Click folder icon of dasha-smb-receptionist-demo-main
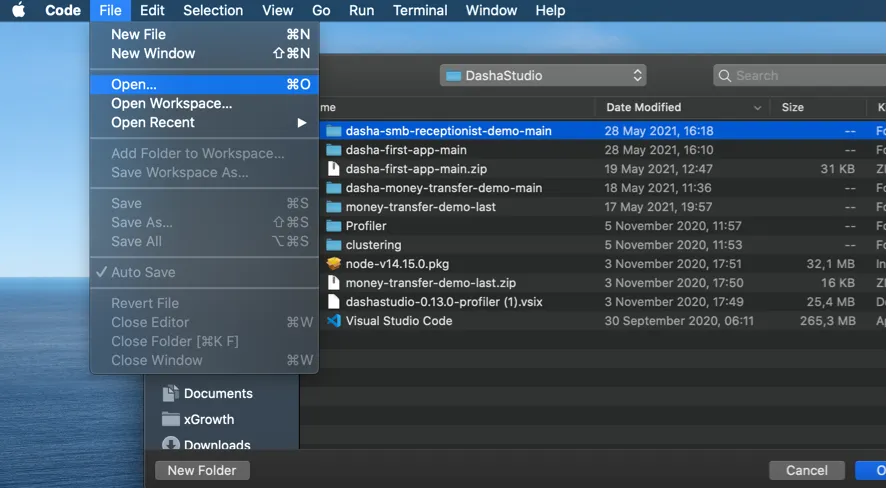The height and width of the screenshot is (488, 887). (x=334, y=131)
